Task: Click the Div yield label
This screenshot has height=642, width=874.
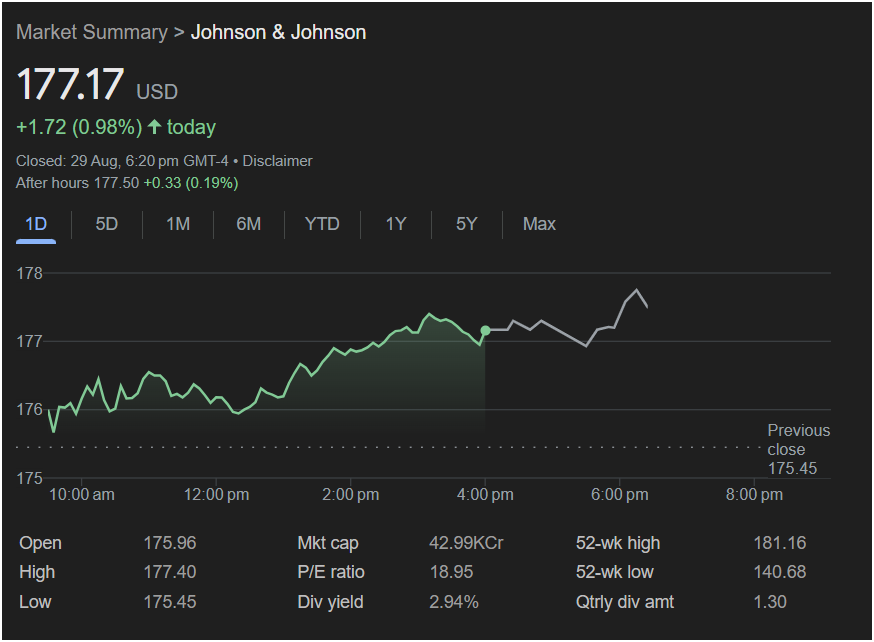Action: point(330,602)
